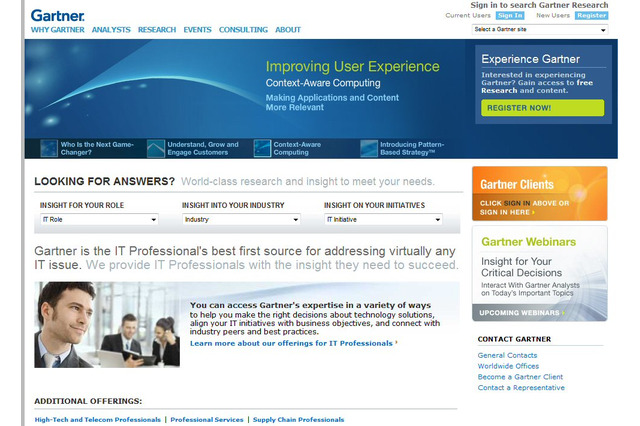Expand the IT Role dropdown
Image resolution: width=640 pixels, height=426 pixels.
[x=99, y=220]
